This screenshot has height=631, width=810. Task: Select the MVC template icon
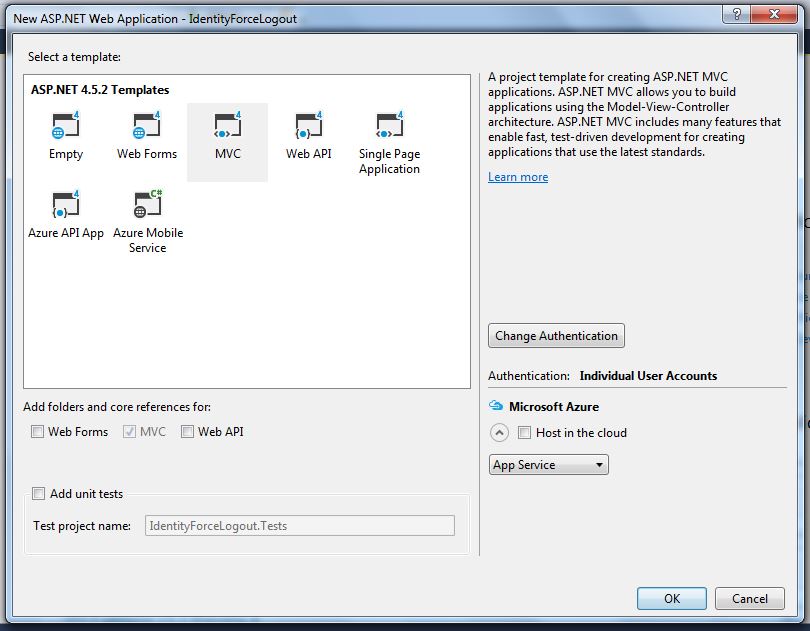(228, 126)
